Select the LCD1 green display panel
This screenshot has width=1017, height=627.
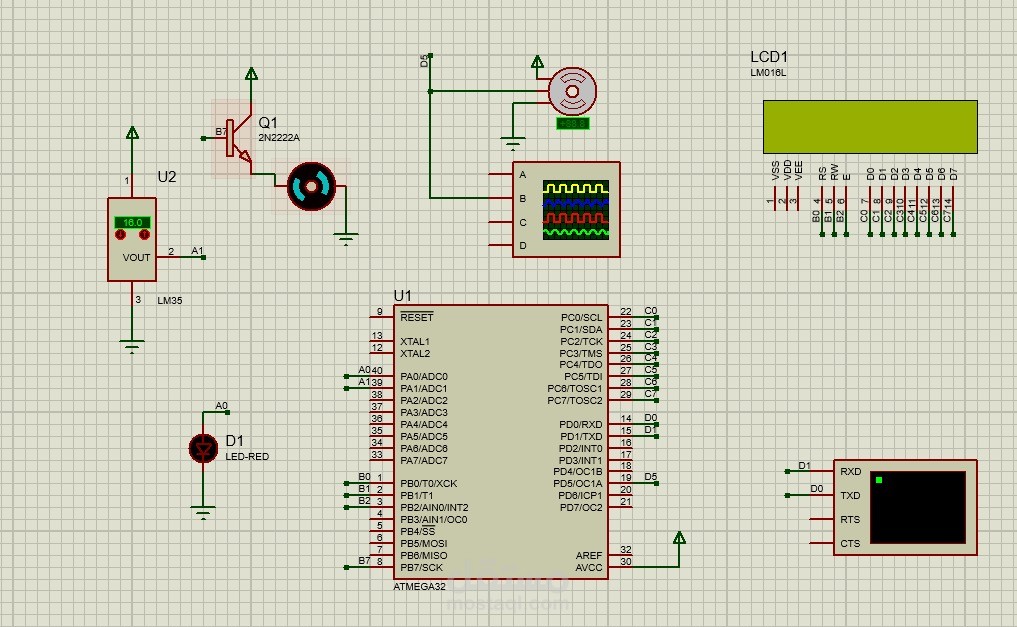point(870,127)
